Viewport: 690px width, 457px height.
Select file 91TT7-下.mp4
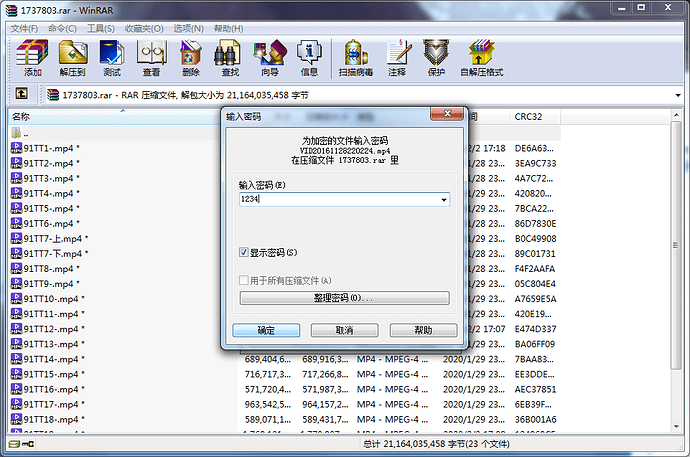[x=49, y=253]
